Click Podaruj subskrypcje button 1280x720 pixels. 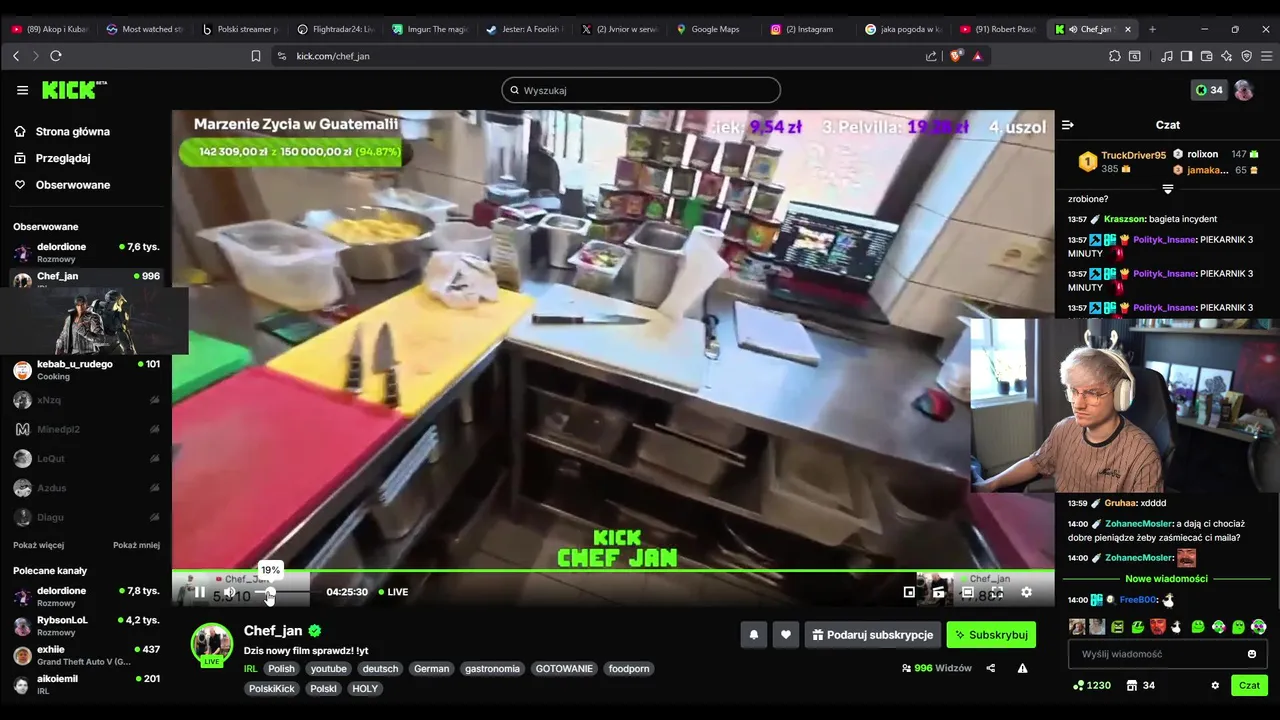pos(873,635)
